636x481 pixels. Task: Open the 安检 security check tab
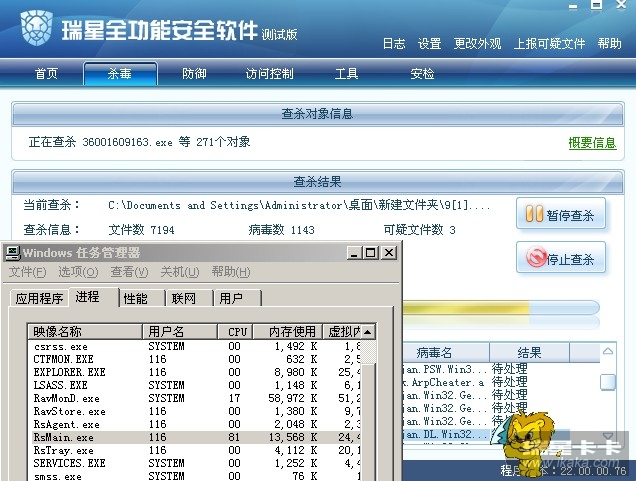pyautogui.click(x=422, y=73)
